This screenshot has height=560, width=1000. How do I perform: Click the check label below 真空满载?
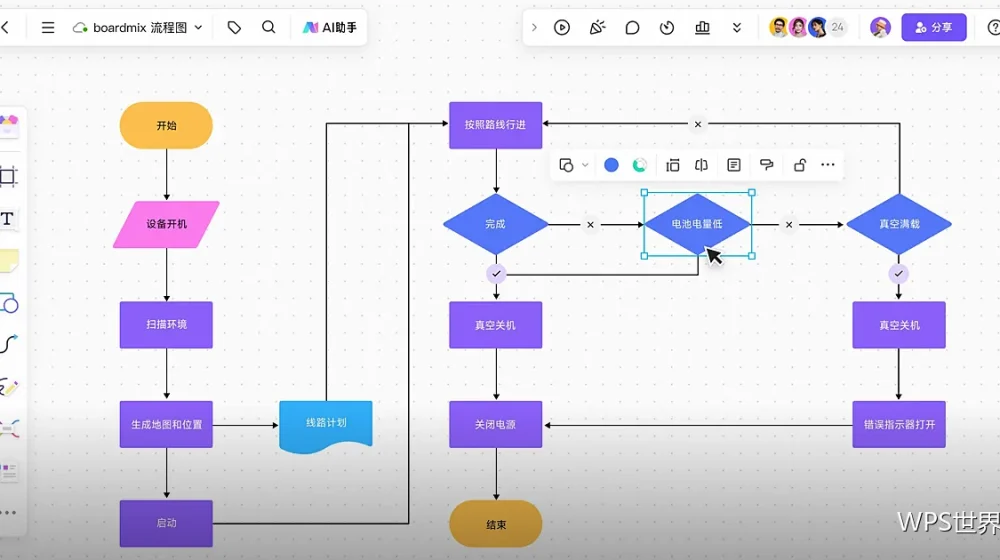click(899, 274)
